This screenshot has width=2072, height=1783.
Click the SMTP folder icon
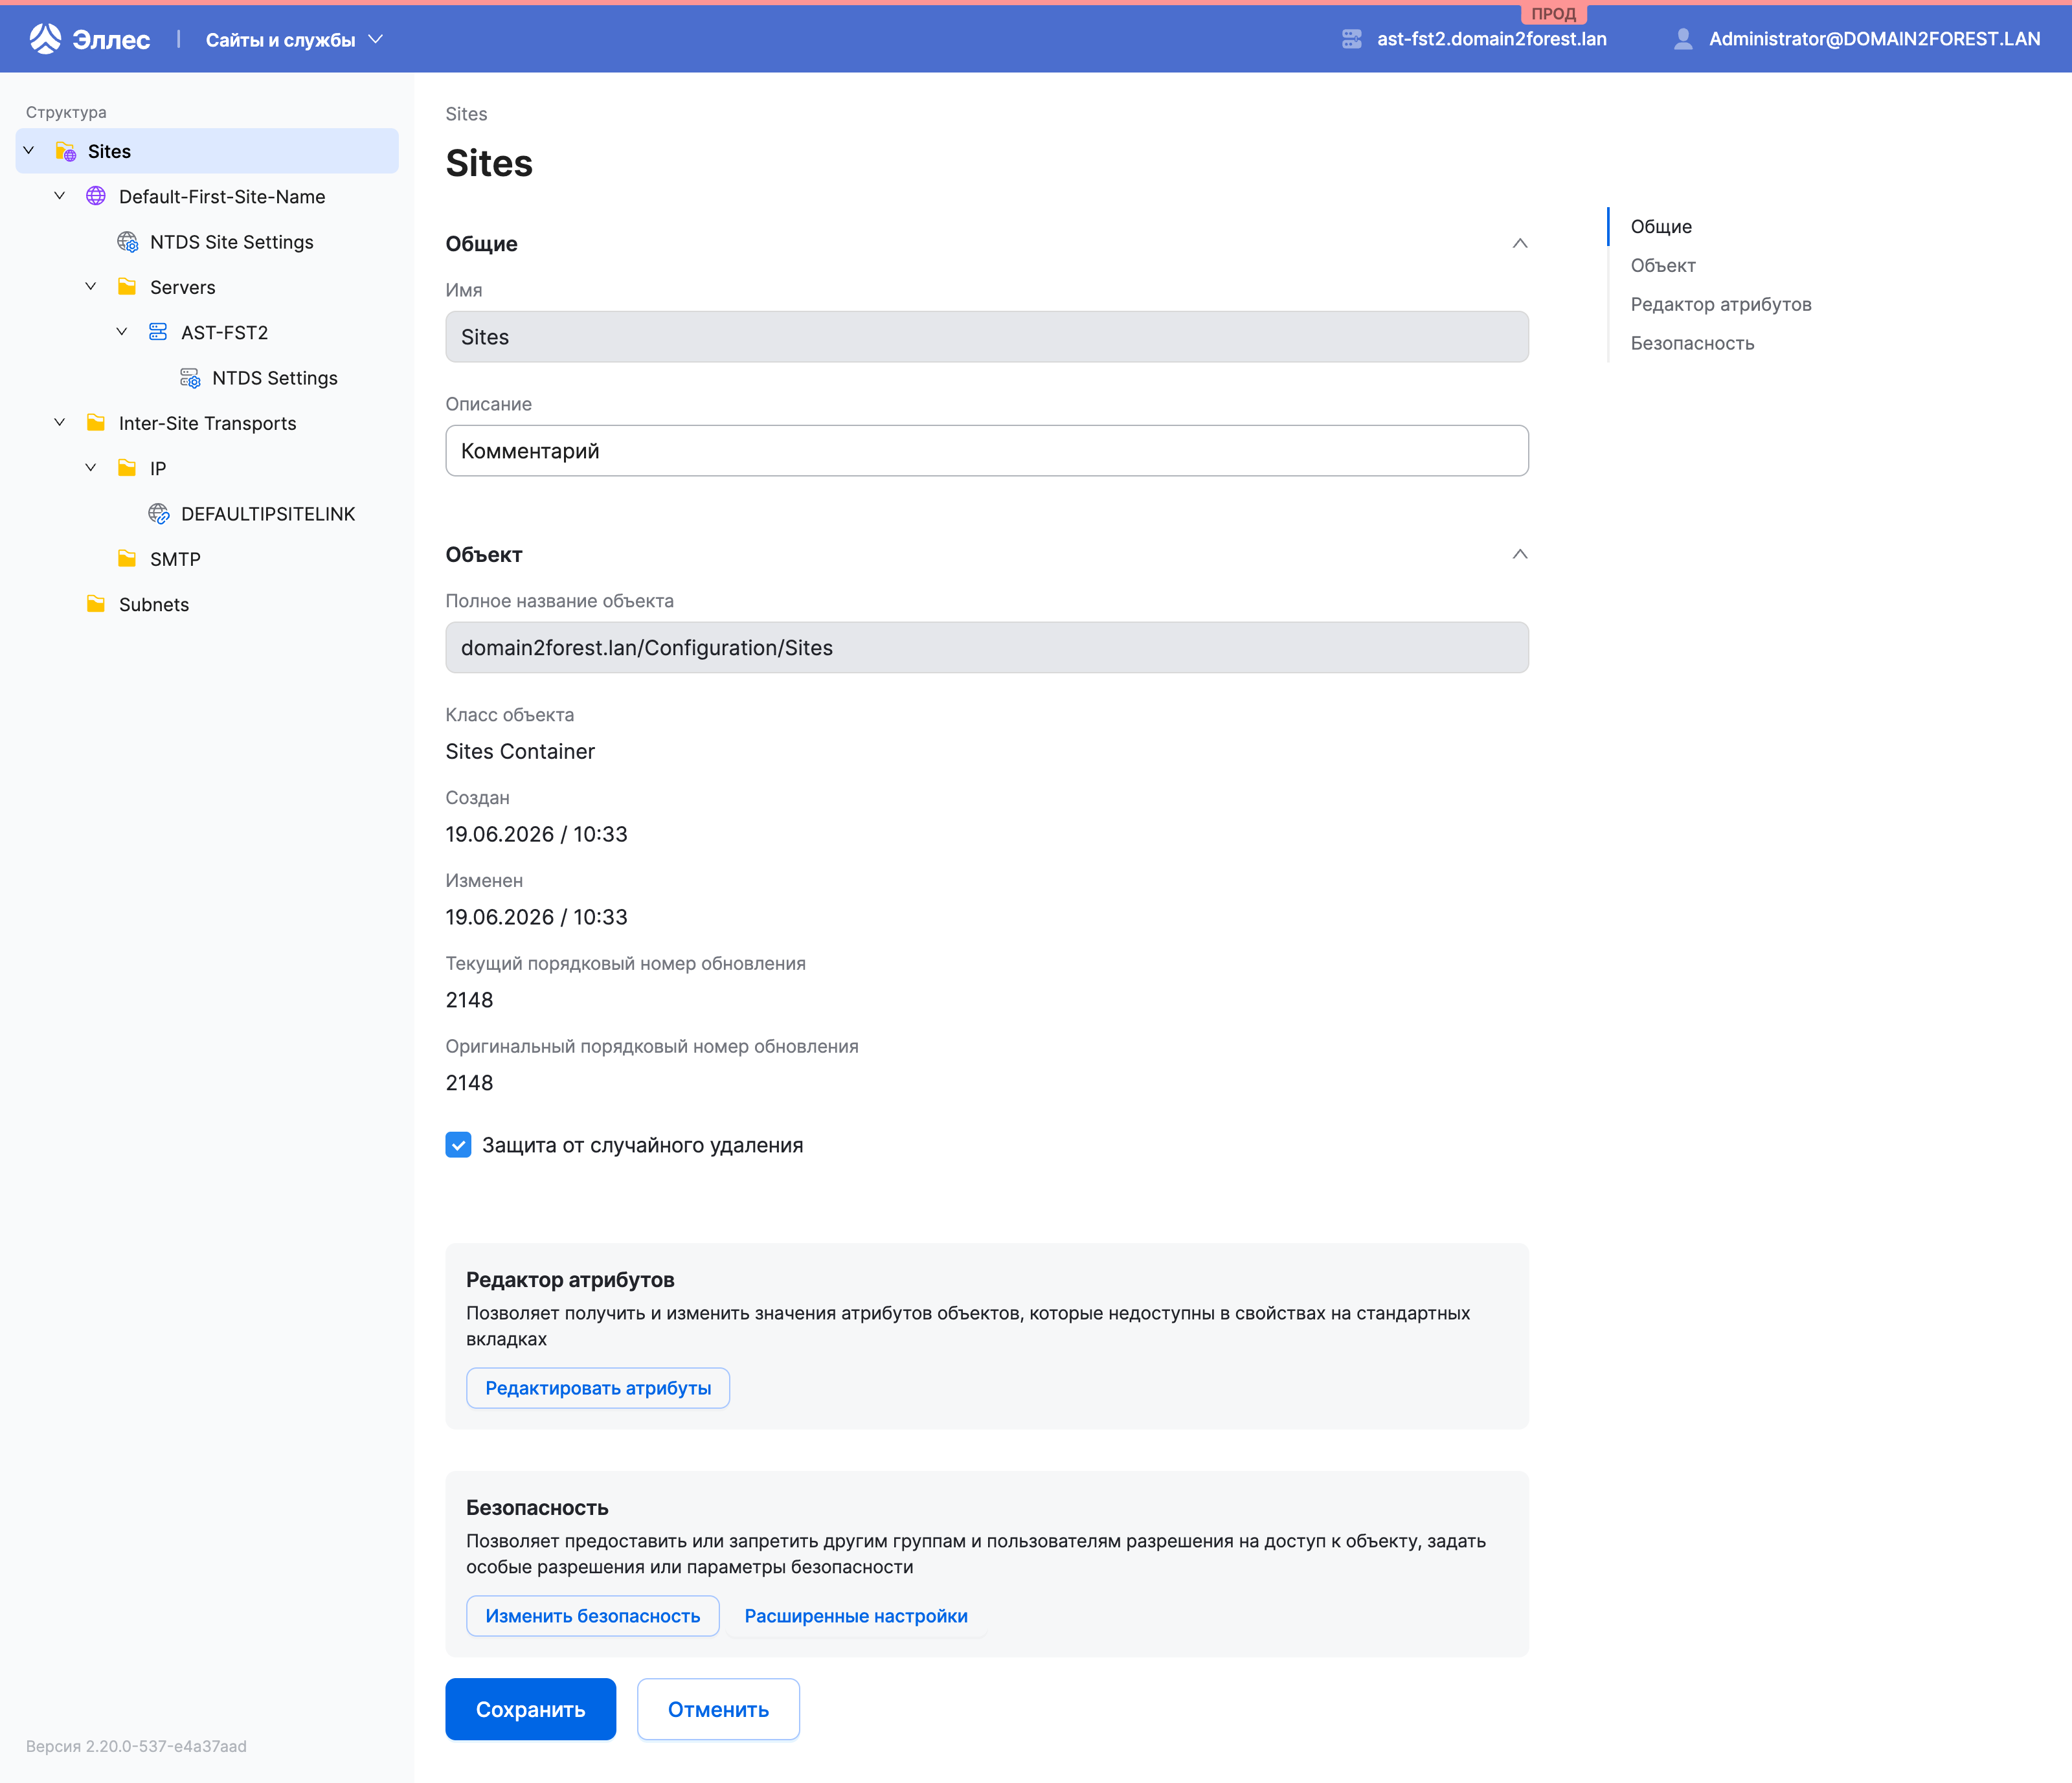127,559
